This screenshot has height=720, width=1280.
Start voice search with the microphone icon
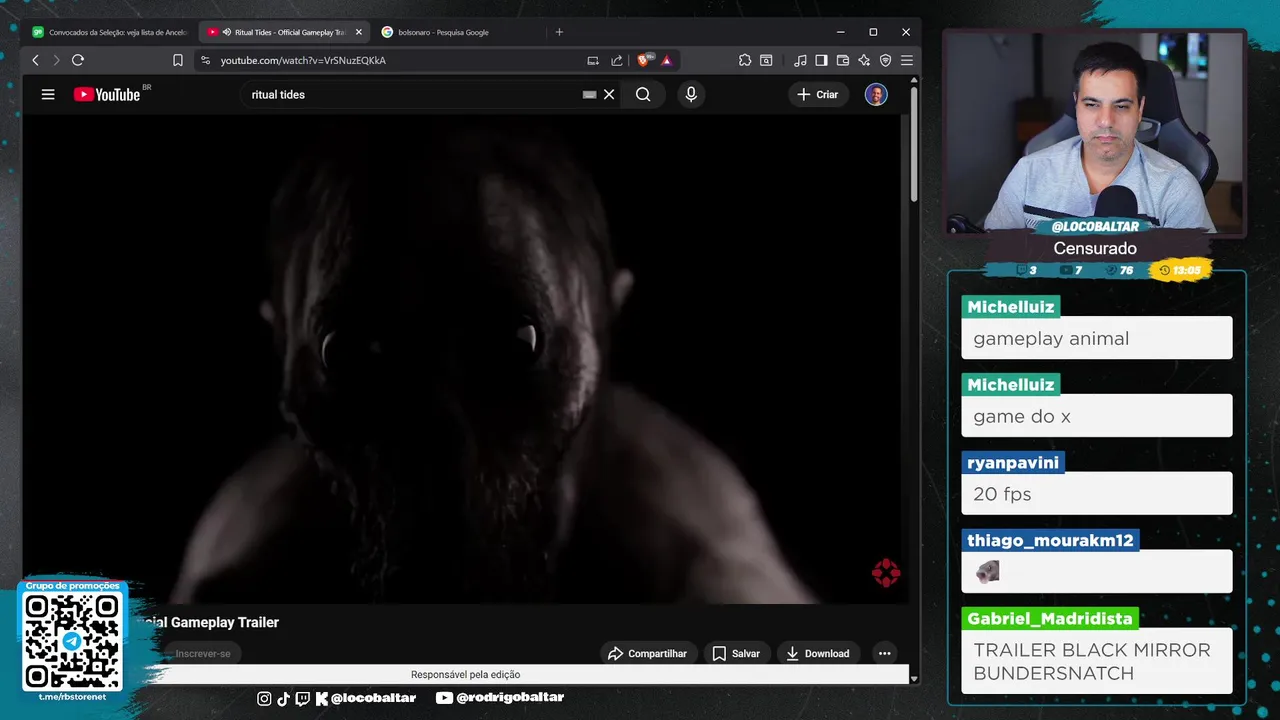(x=690, y=94)
